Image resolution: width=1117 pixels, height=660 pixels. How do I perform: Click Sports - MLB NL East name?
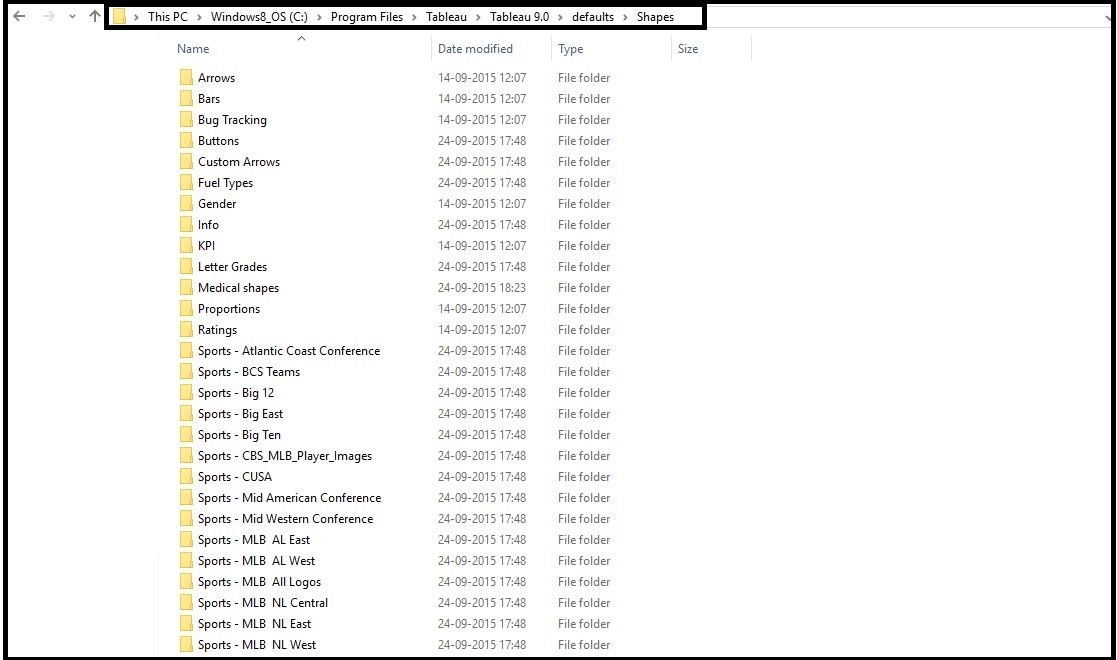tap(254, 624)
